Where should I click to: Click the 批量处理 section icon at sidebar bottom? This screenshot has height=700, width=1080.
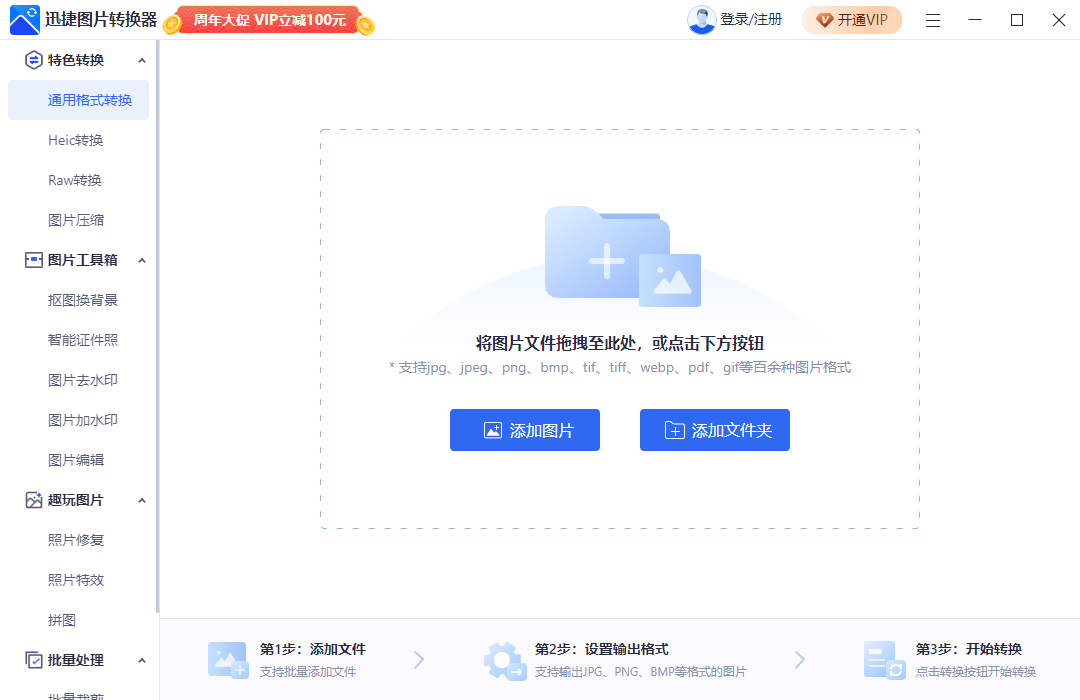(x=32, y=660)
